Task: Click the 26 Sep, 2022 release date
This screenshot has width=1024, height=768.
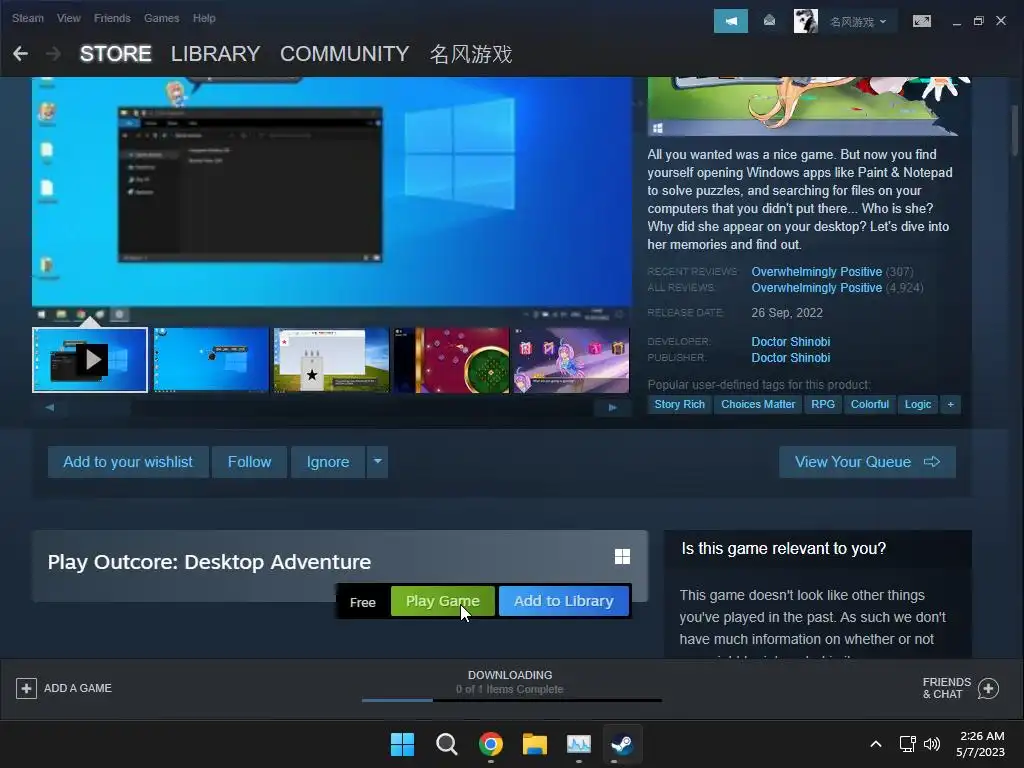Action: point(787,313)
